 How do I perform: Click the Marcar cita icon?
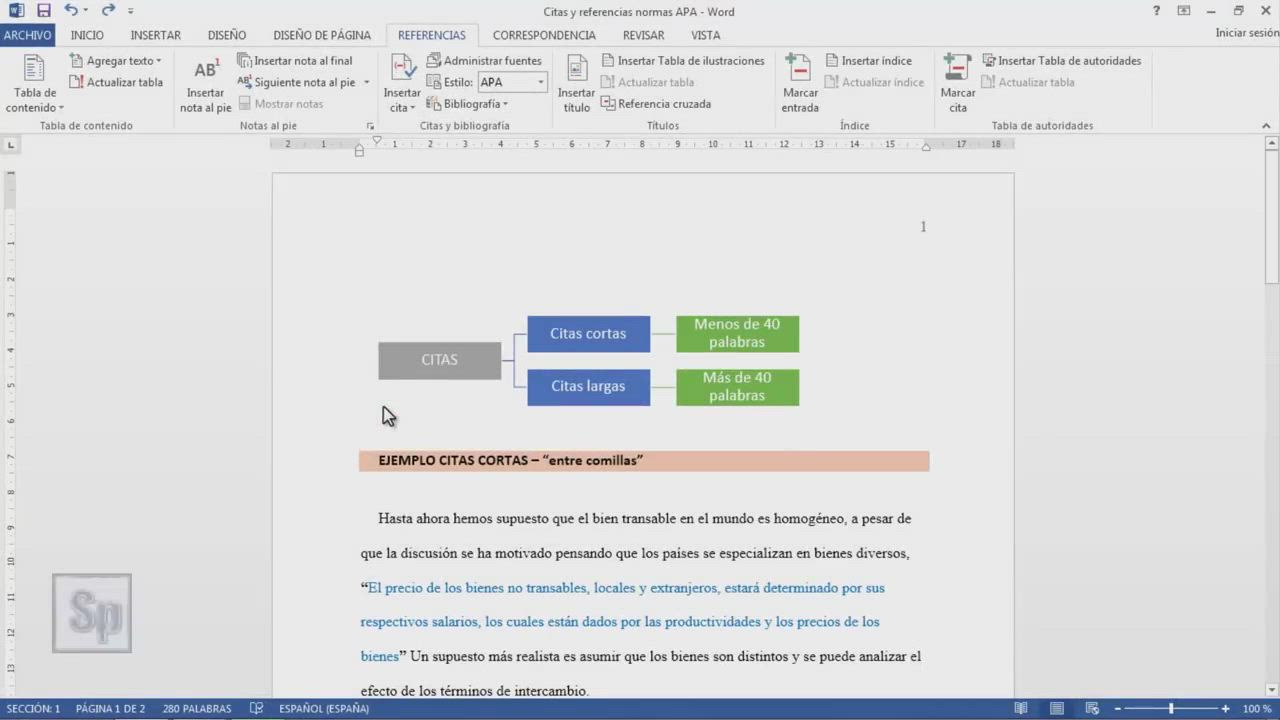point(957,70)
